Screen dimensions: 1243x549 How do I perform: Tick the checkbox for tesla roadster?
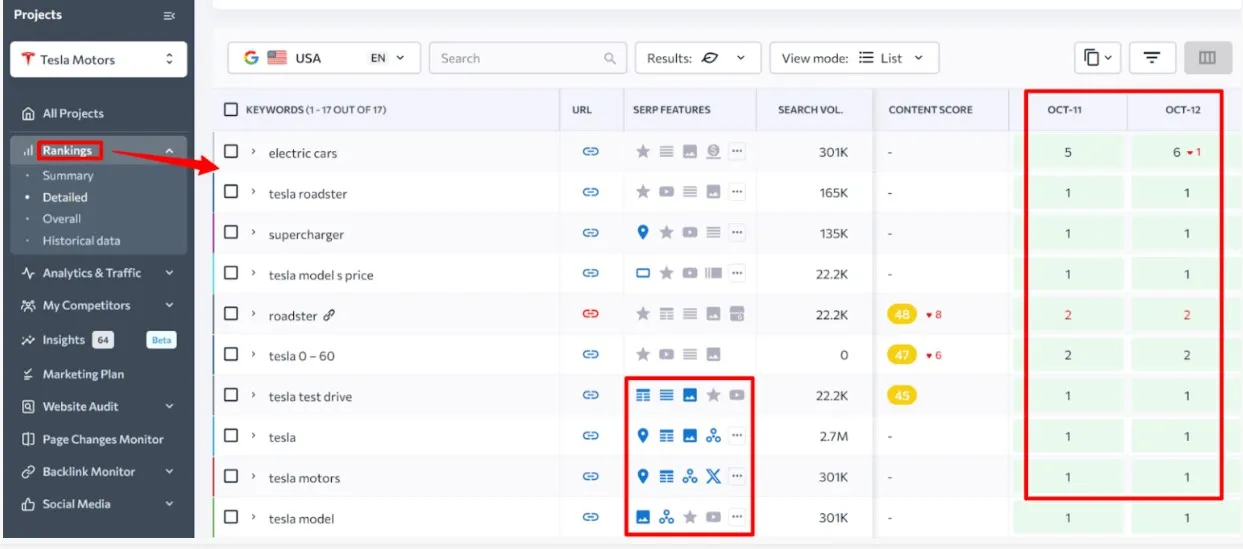point(231,192)
